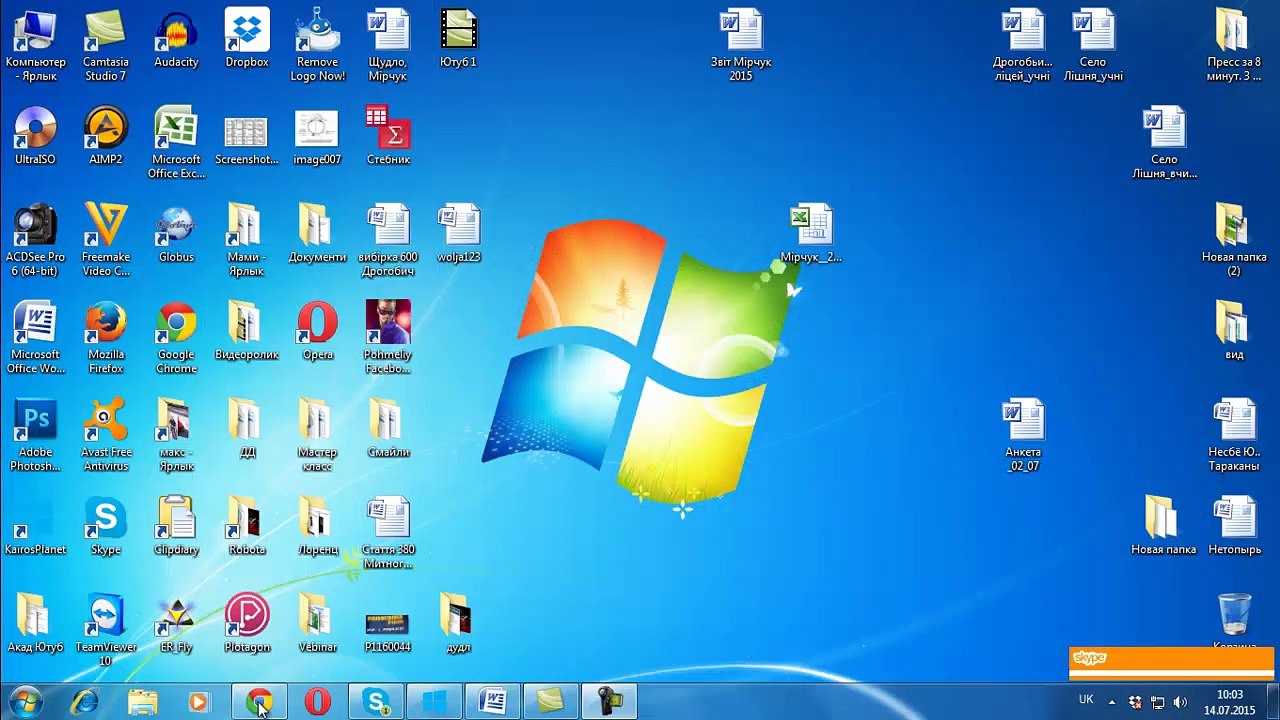The image size is (1280, 720).
Task: Select the wolja123 document icon
Action: click(459, 235)
